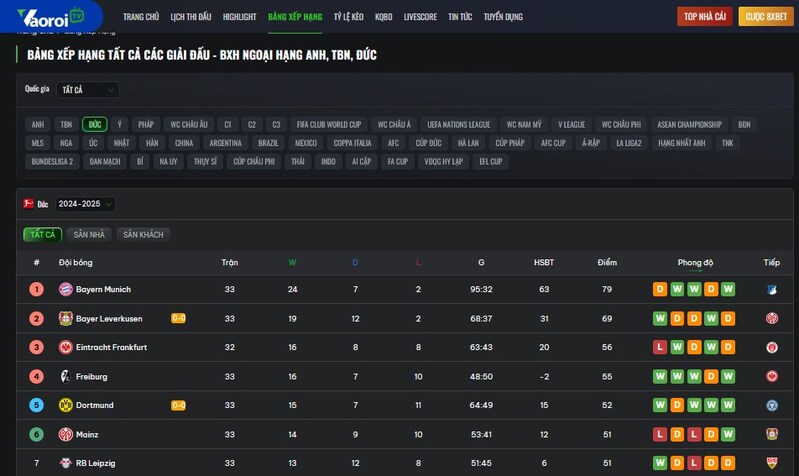799x476 pixels.
Task: Open the Eintracht Frankfurt team link
Action: pyautogui.click(x=111, y=347)
